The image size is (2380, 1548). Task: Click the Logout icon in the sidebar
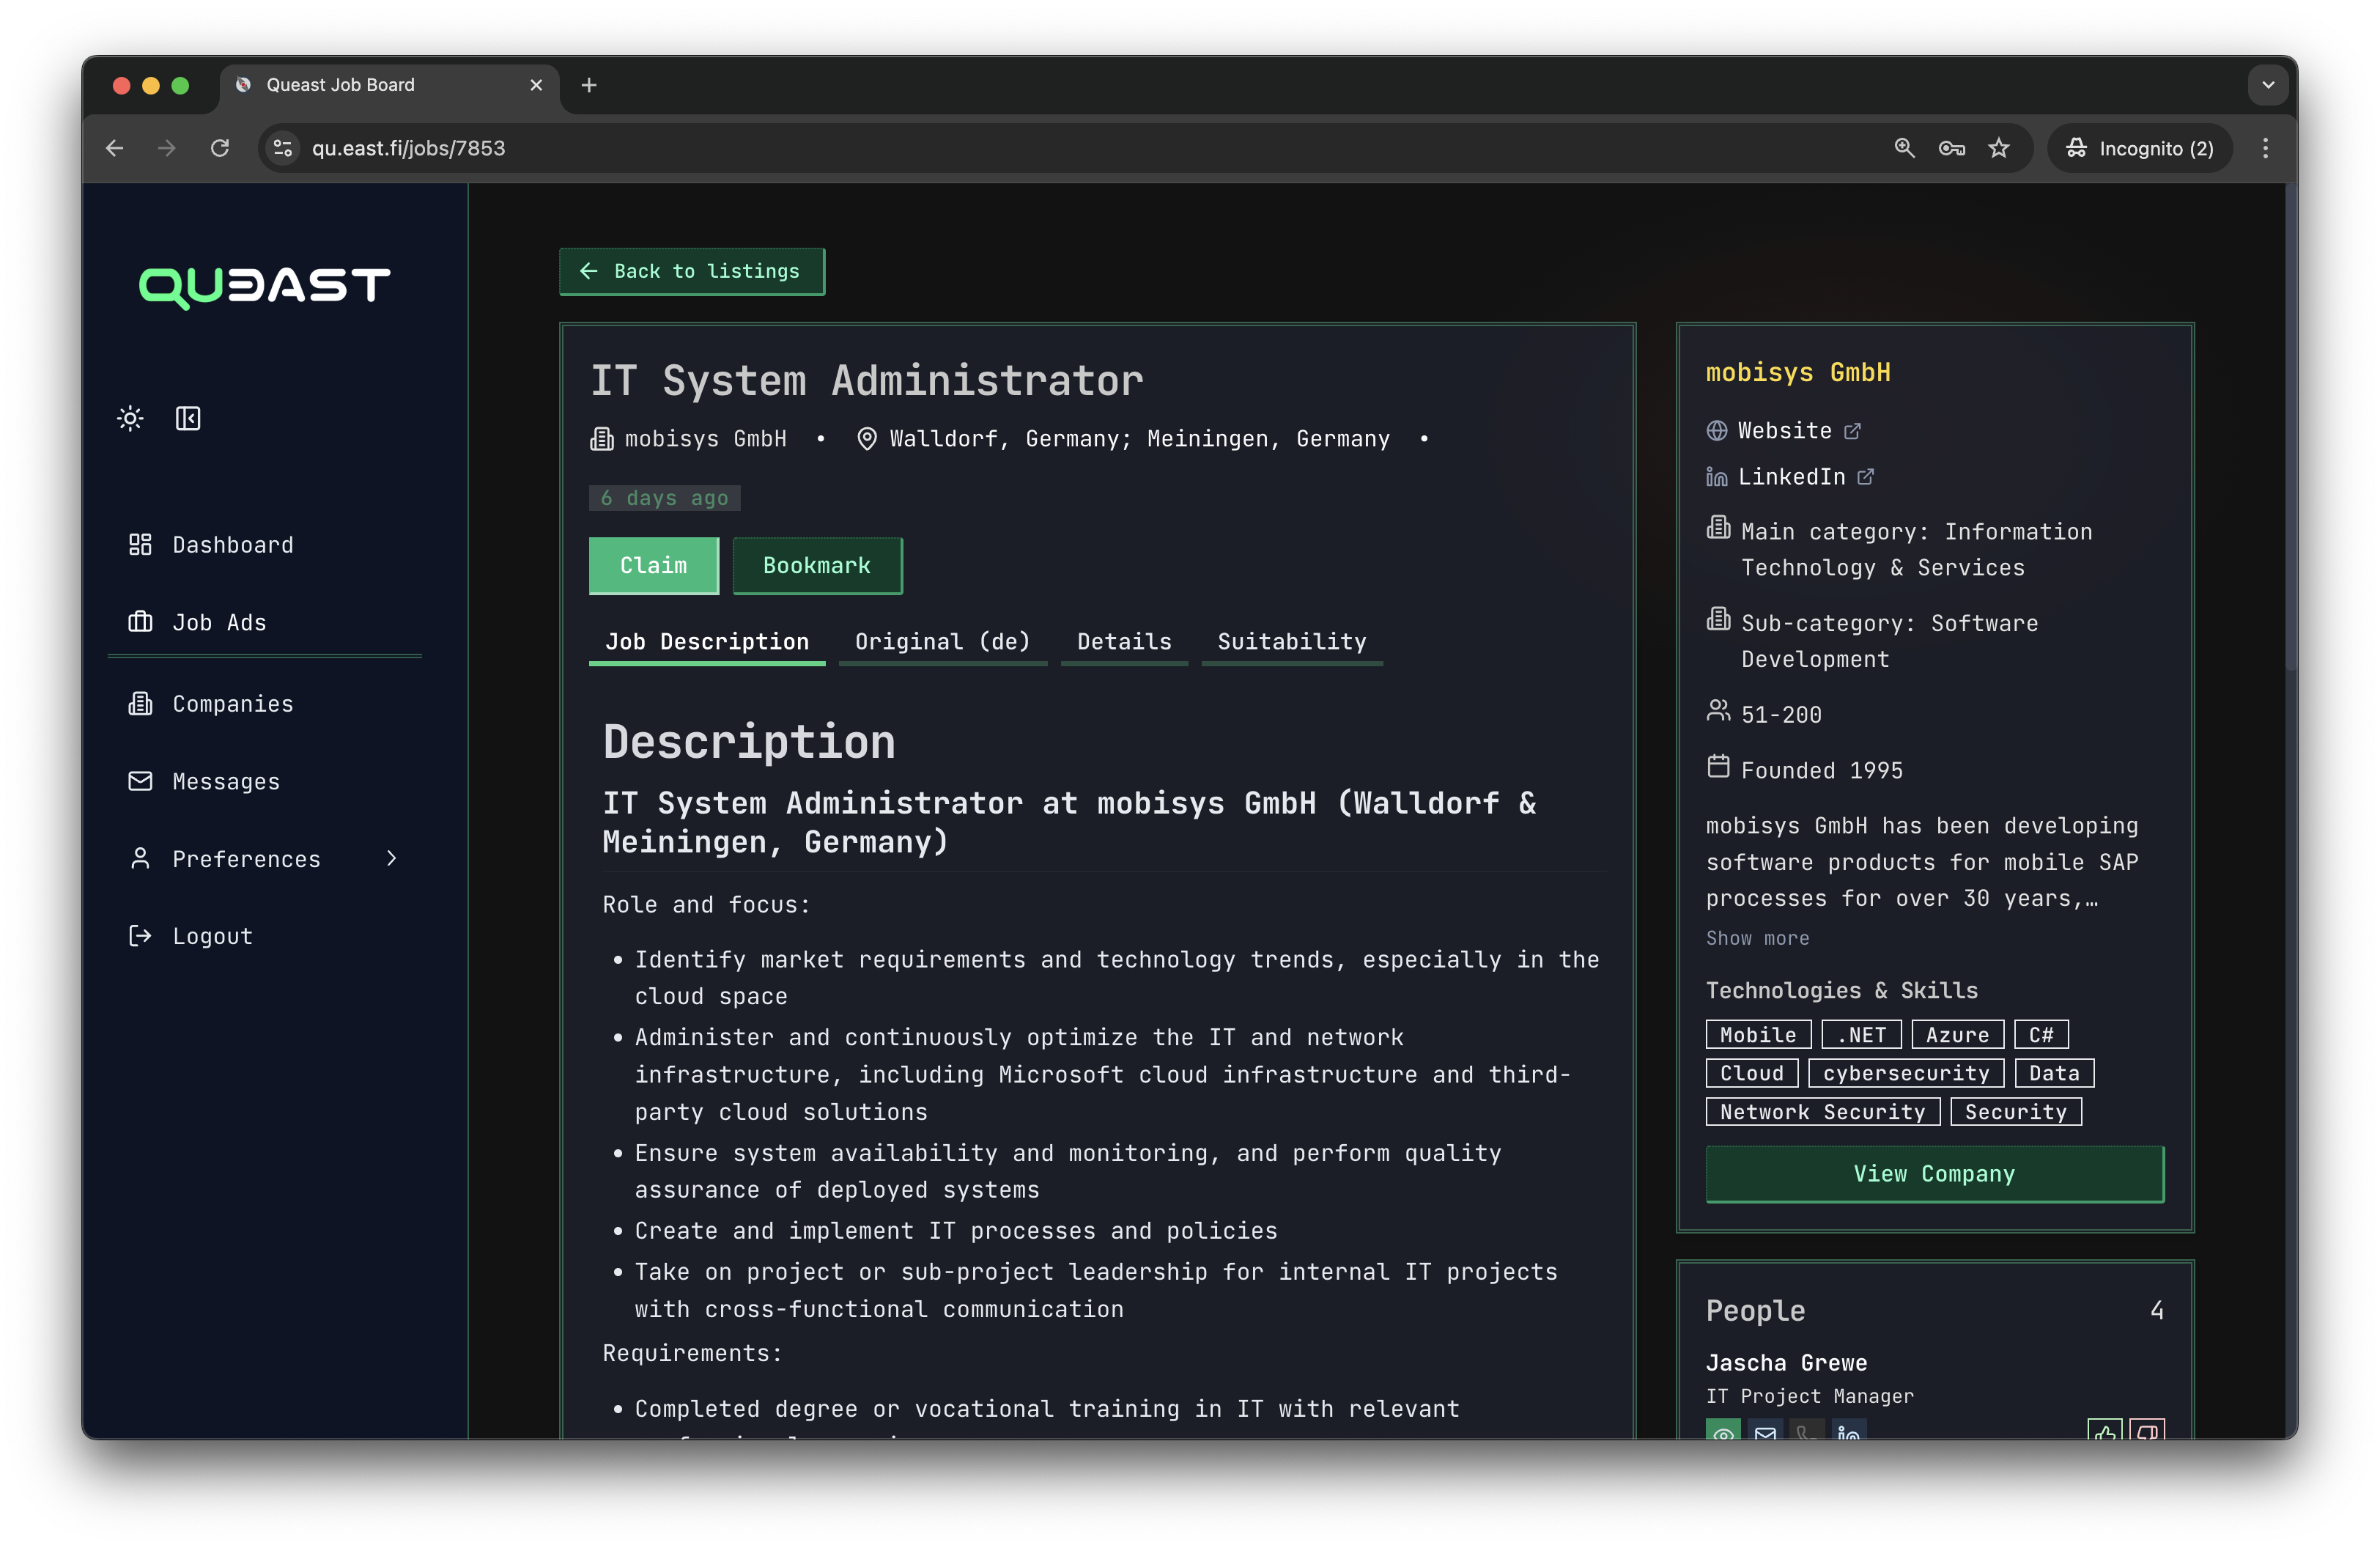point(140,935)
